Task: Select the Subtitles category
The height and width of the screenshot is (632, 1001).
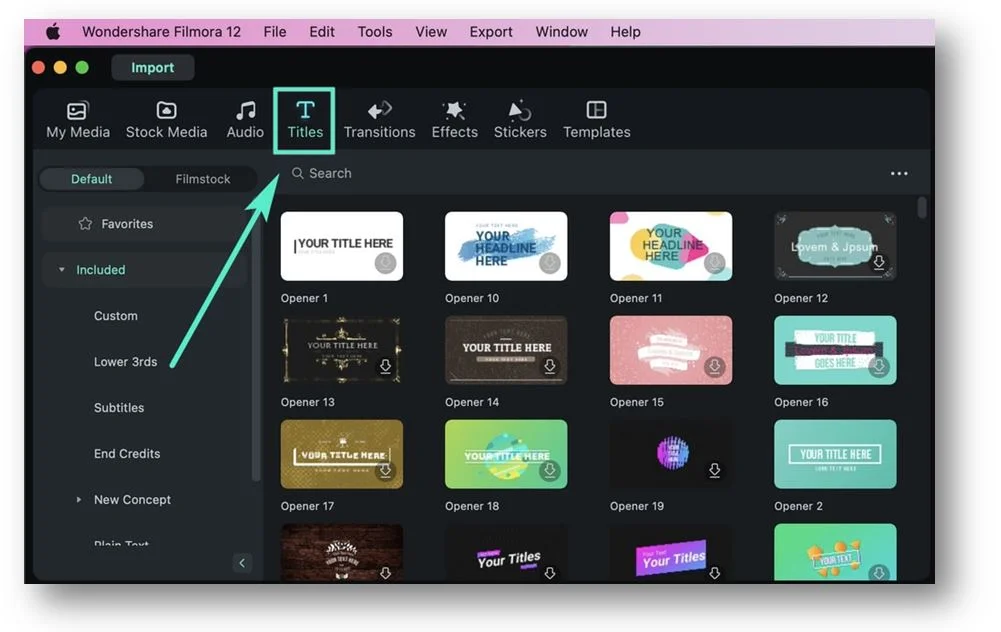Action: coord(119,407)
